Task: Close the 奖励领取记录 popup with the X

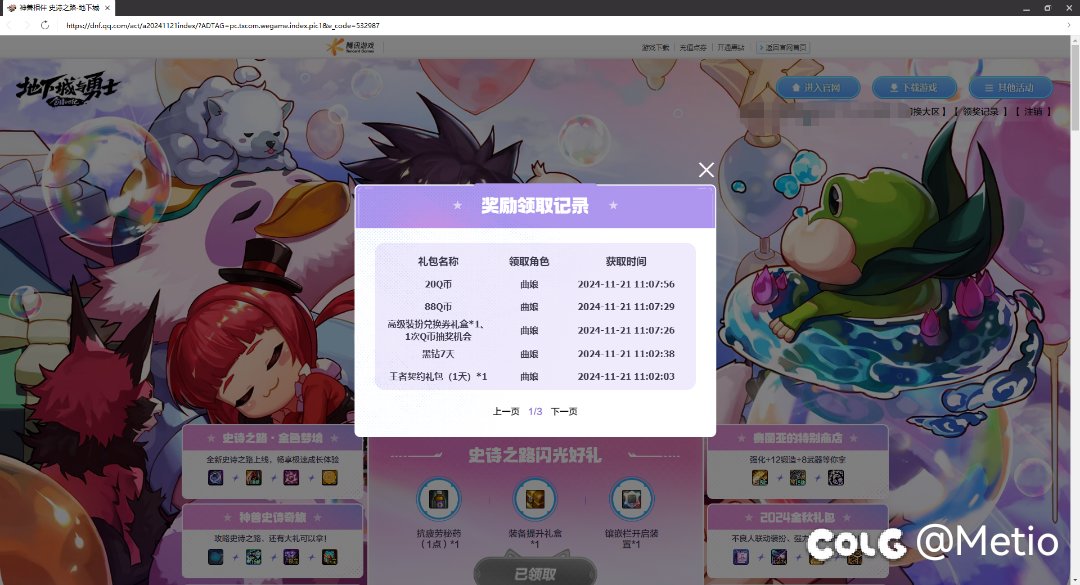Action: tap(706, 170)
